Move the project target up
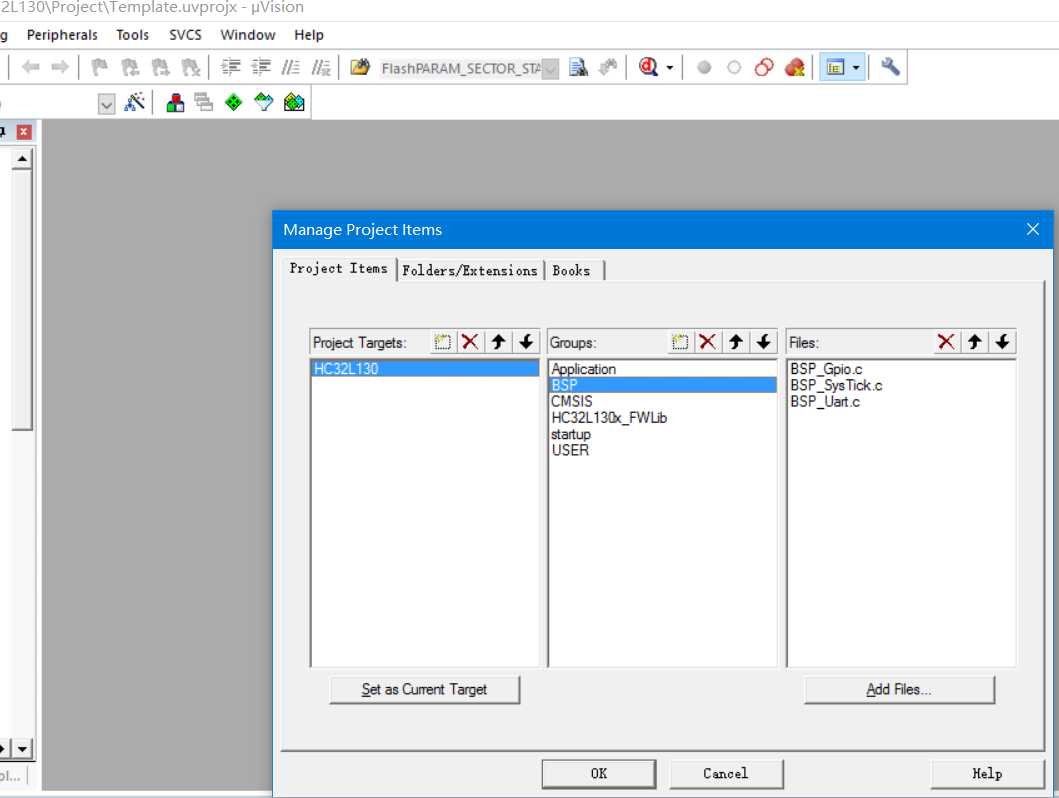1059x798 pixels. [x=498, y=342]
